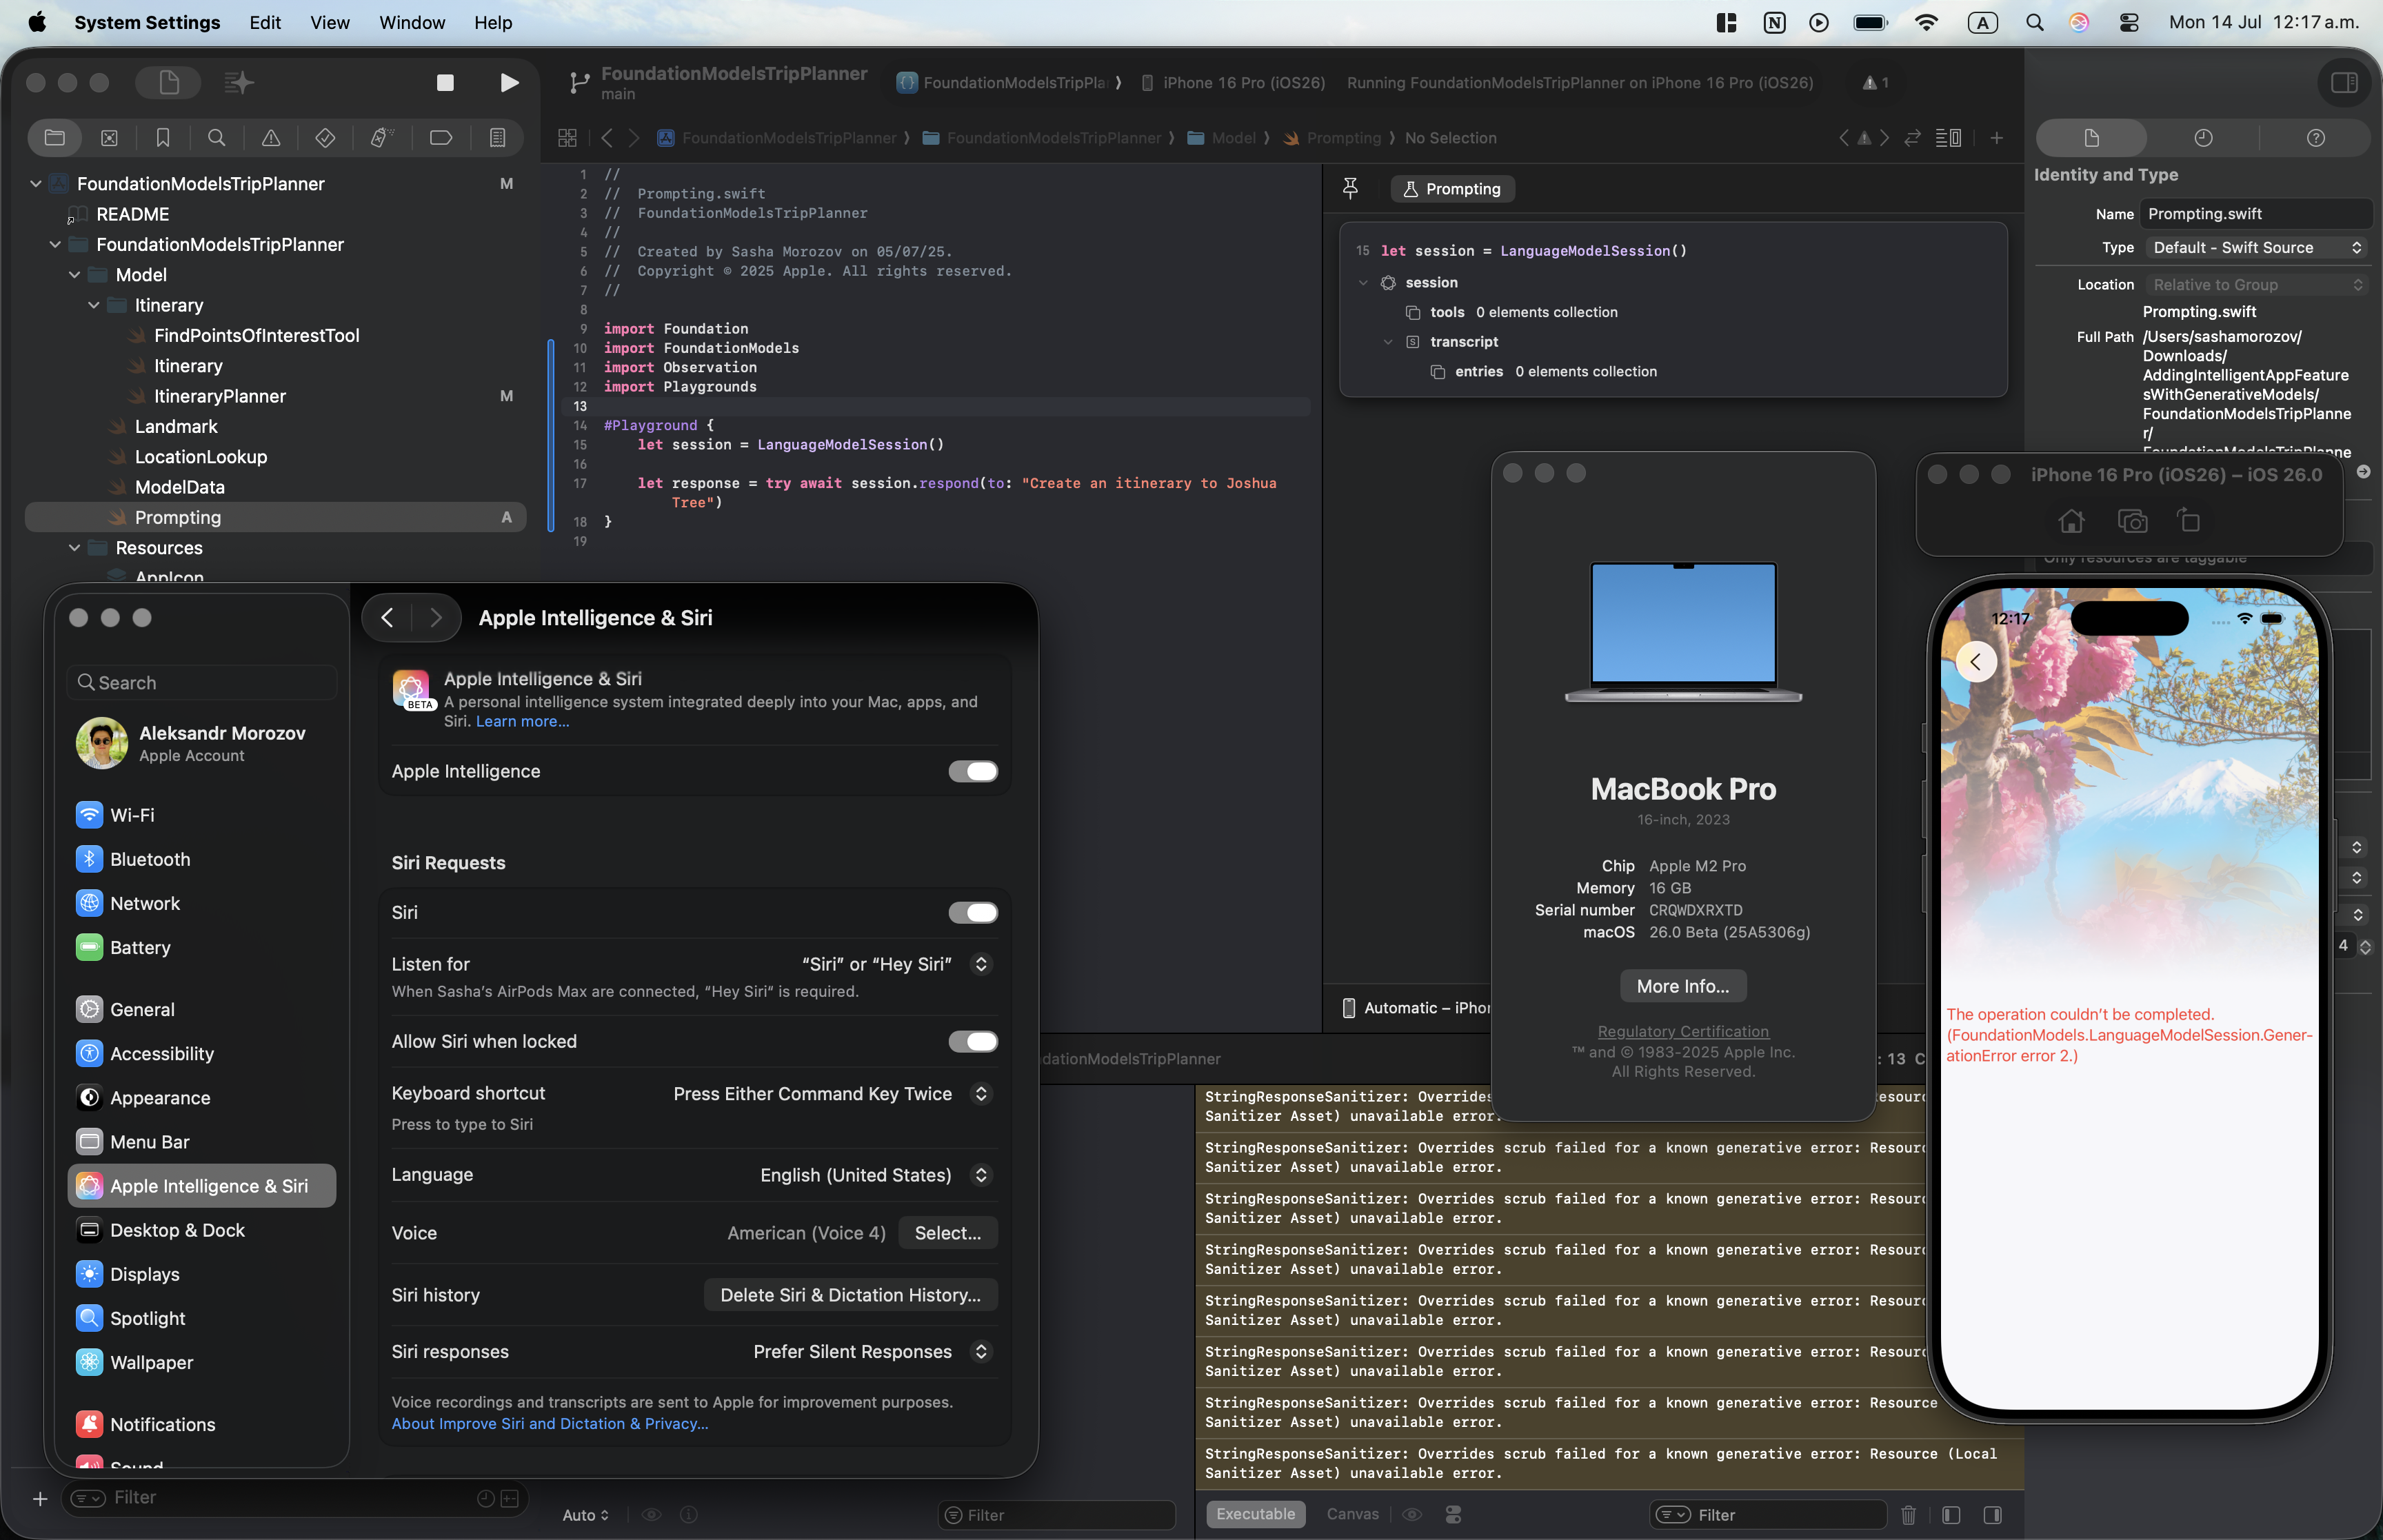Image resolution: width=2383 pixels, height=1540 pixels.
Task: Open the file Type dropdown in inspector
Action: tap(2257, 247)
